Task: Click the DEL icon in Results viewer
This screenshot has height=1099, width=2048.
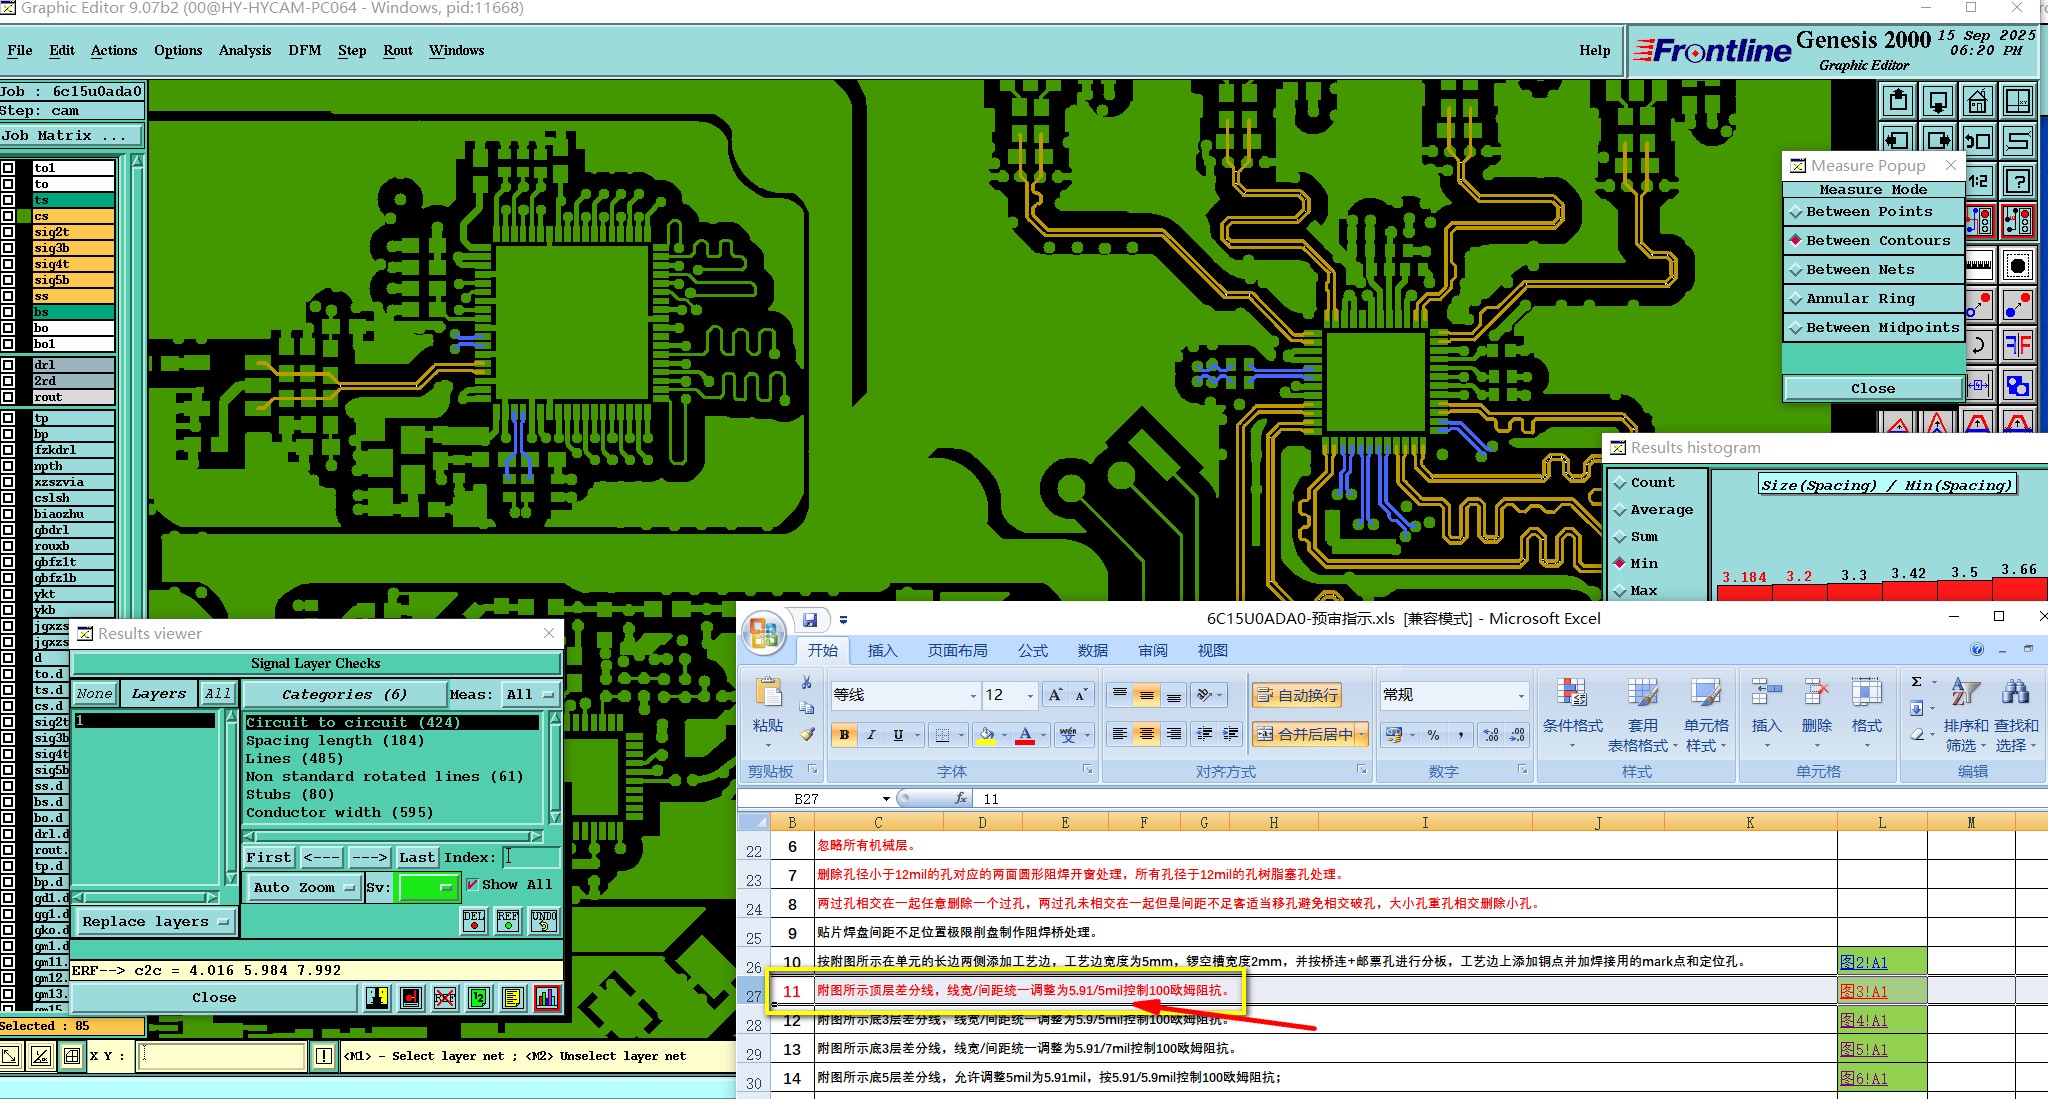Action: (x=474, y=920)
